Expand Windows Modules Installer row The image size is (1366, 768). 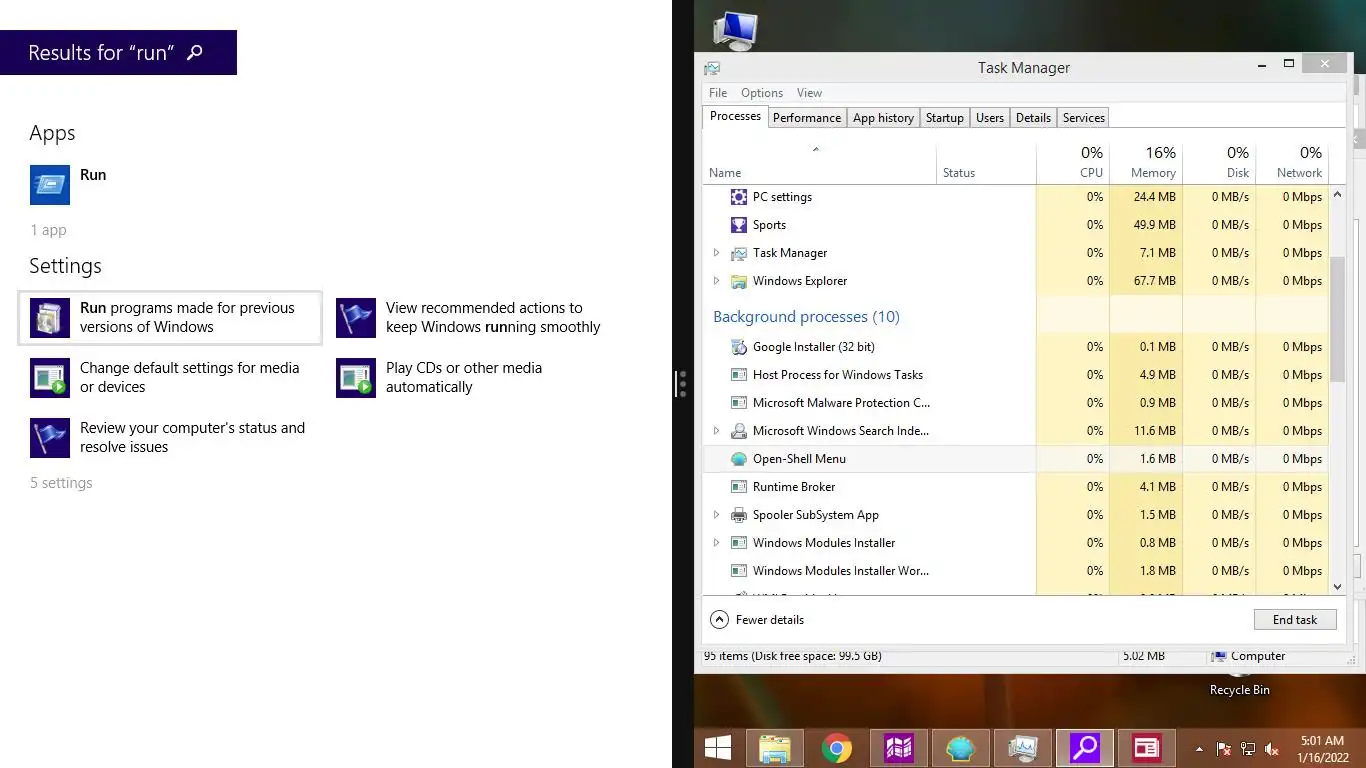[x=716, y=543]
